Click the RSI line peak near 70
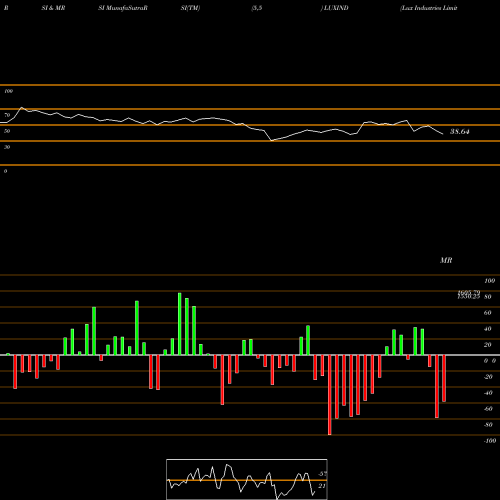Viewport: 500px width, 500px height. (x=22, y=107)
